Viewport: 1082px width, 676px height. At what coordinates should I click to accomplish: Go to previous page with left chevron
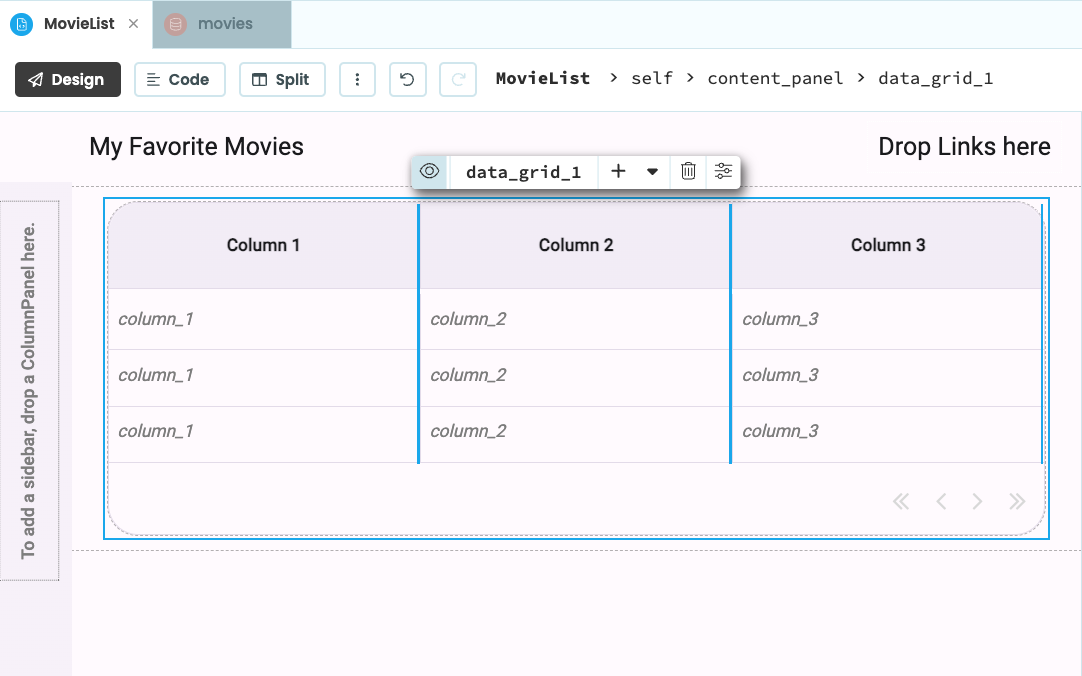pos(940,501)
